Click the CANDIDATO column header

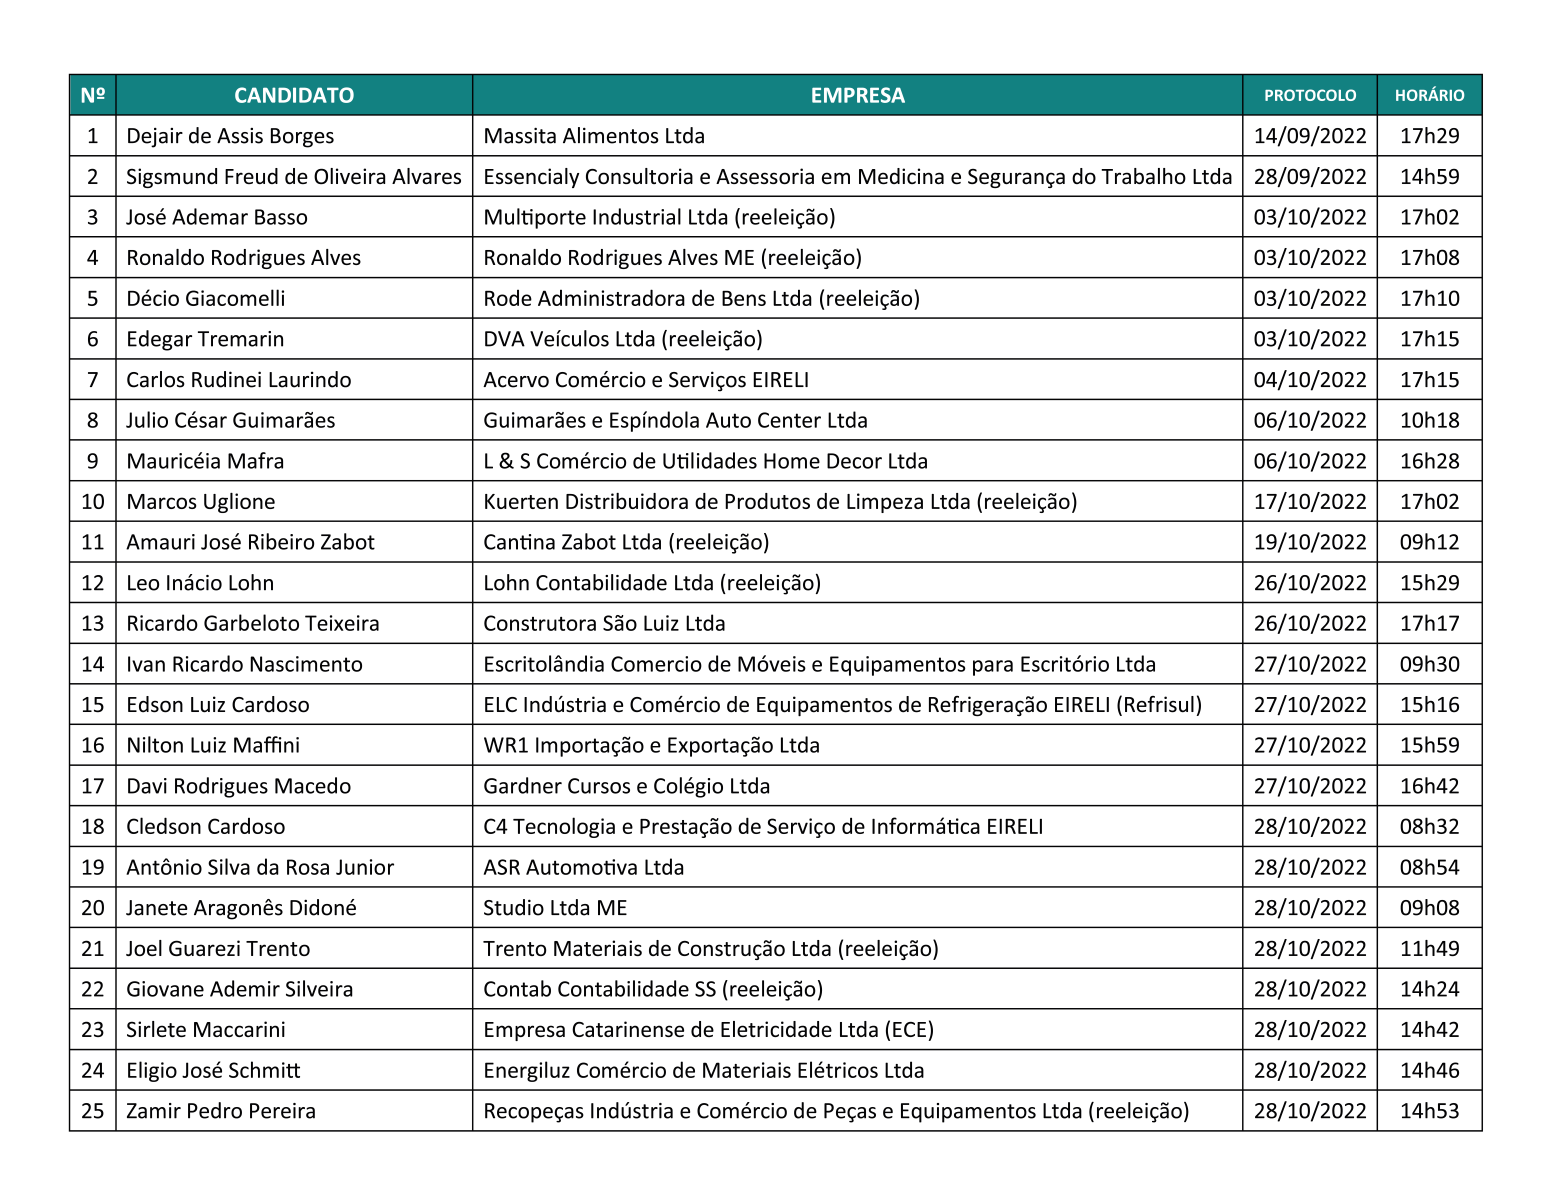pyautogui.click(x=294, y=95)
